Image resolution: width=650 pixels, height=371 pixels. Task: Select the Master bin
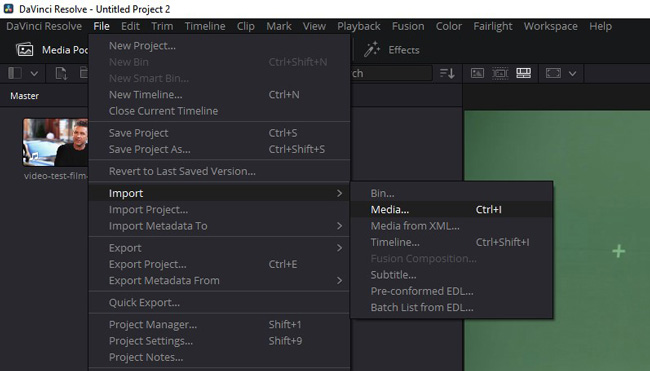[24, 96]
